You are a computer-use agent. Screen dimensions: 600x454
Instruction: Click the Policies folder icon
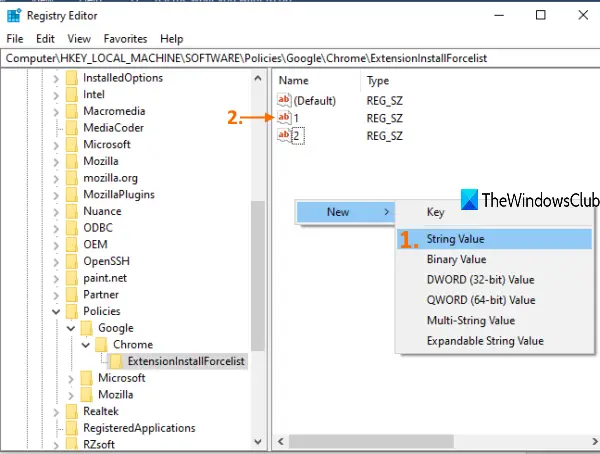click(x=72, y=311)
